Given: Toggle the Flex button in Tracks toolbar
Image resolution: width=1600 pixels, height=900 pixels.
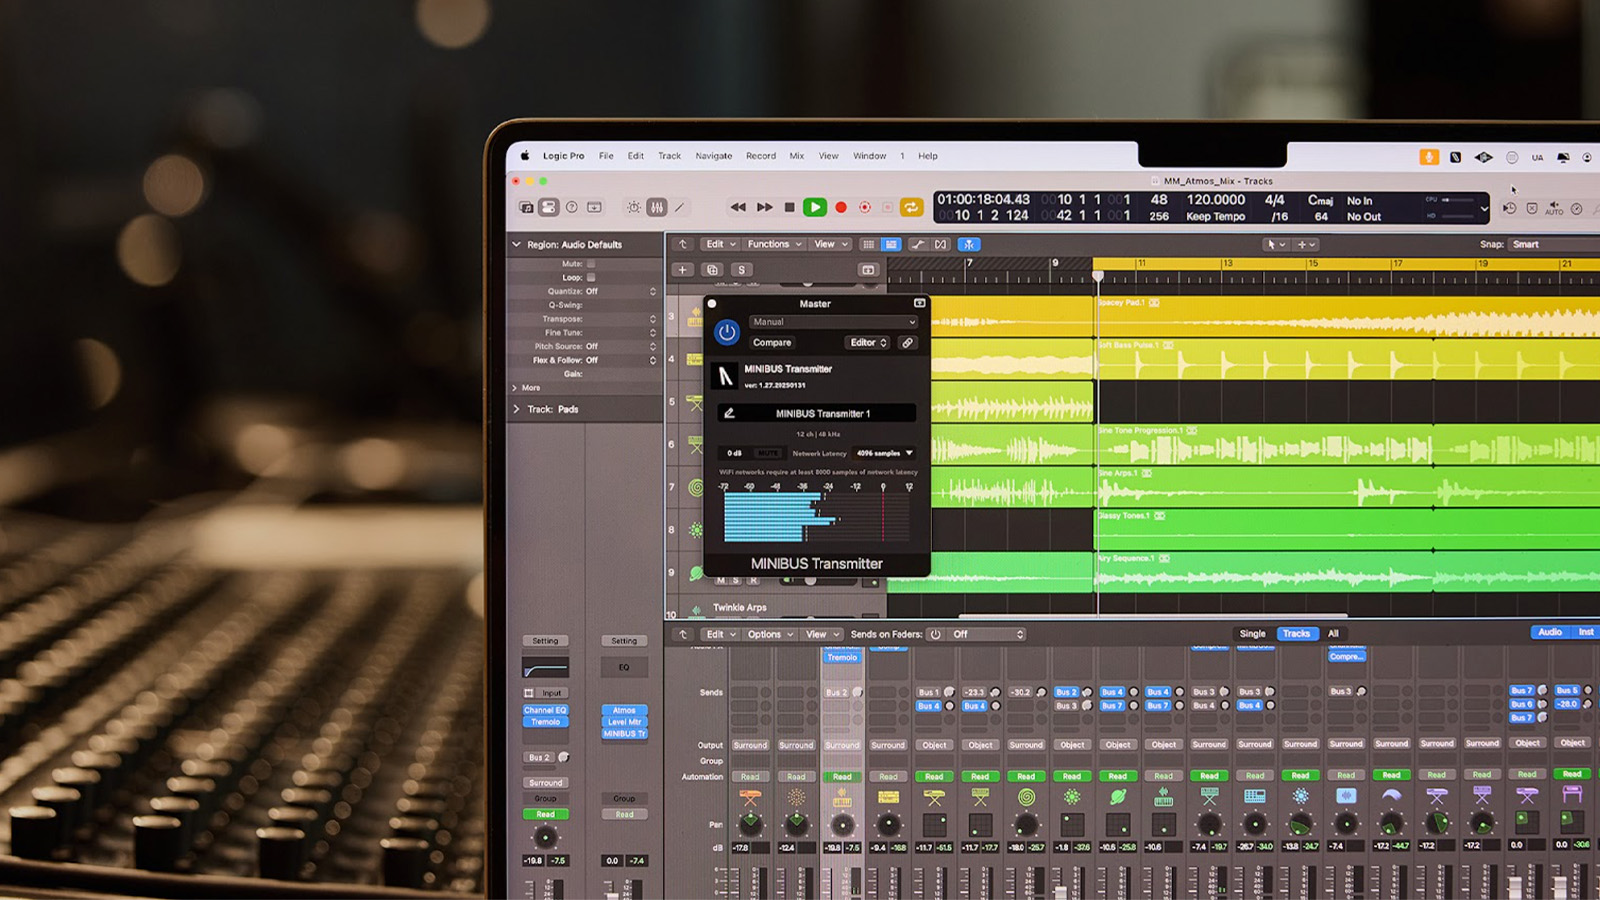Looking at the screenshot, I should 941,244.
